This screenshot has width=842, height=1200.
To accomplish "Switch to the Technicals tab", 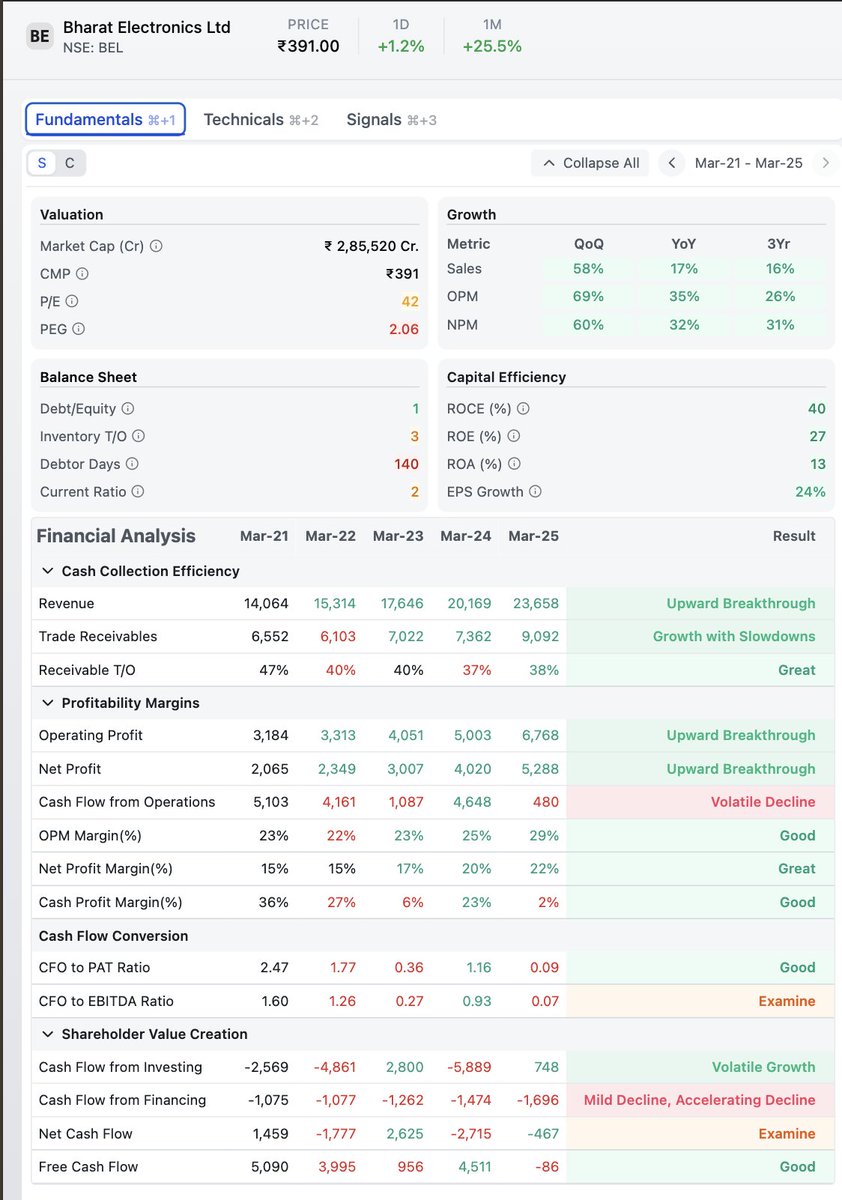I will pyautogui.click(x=261, y=120).
